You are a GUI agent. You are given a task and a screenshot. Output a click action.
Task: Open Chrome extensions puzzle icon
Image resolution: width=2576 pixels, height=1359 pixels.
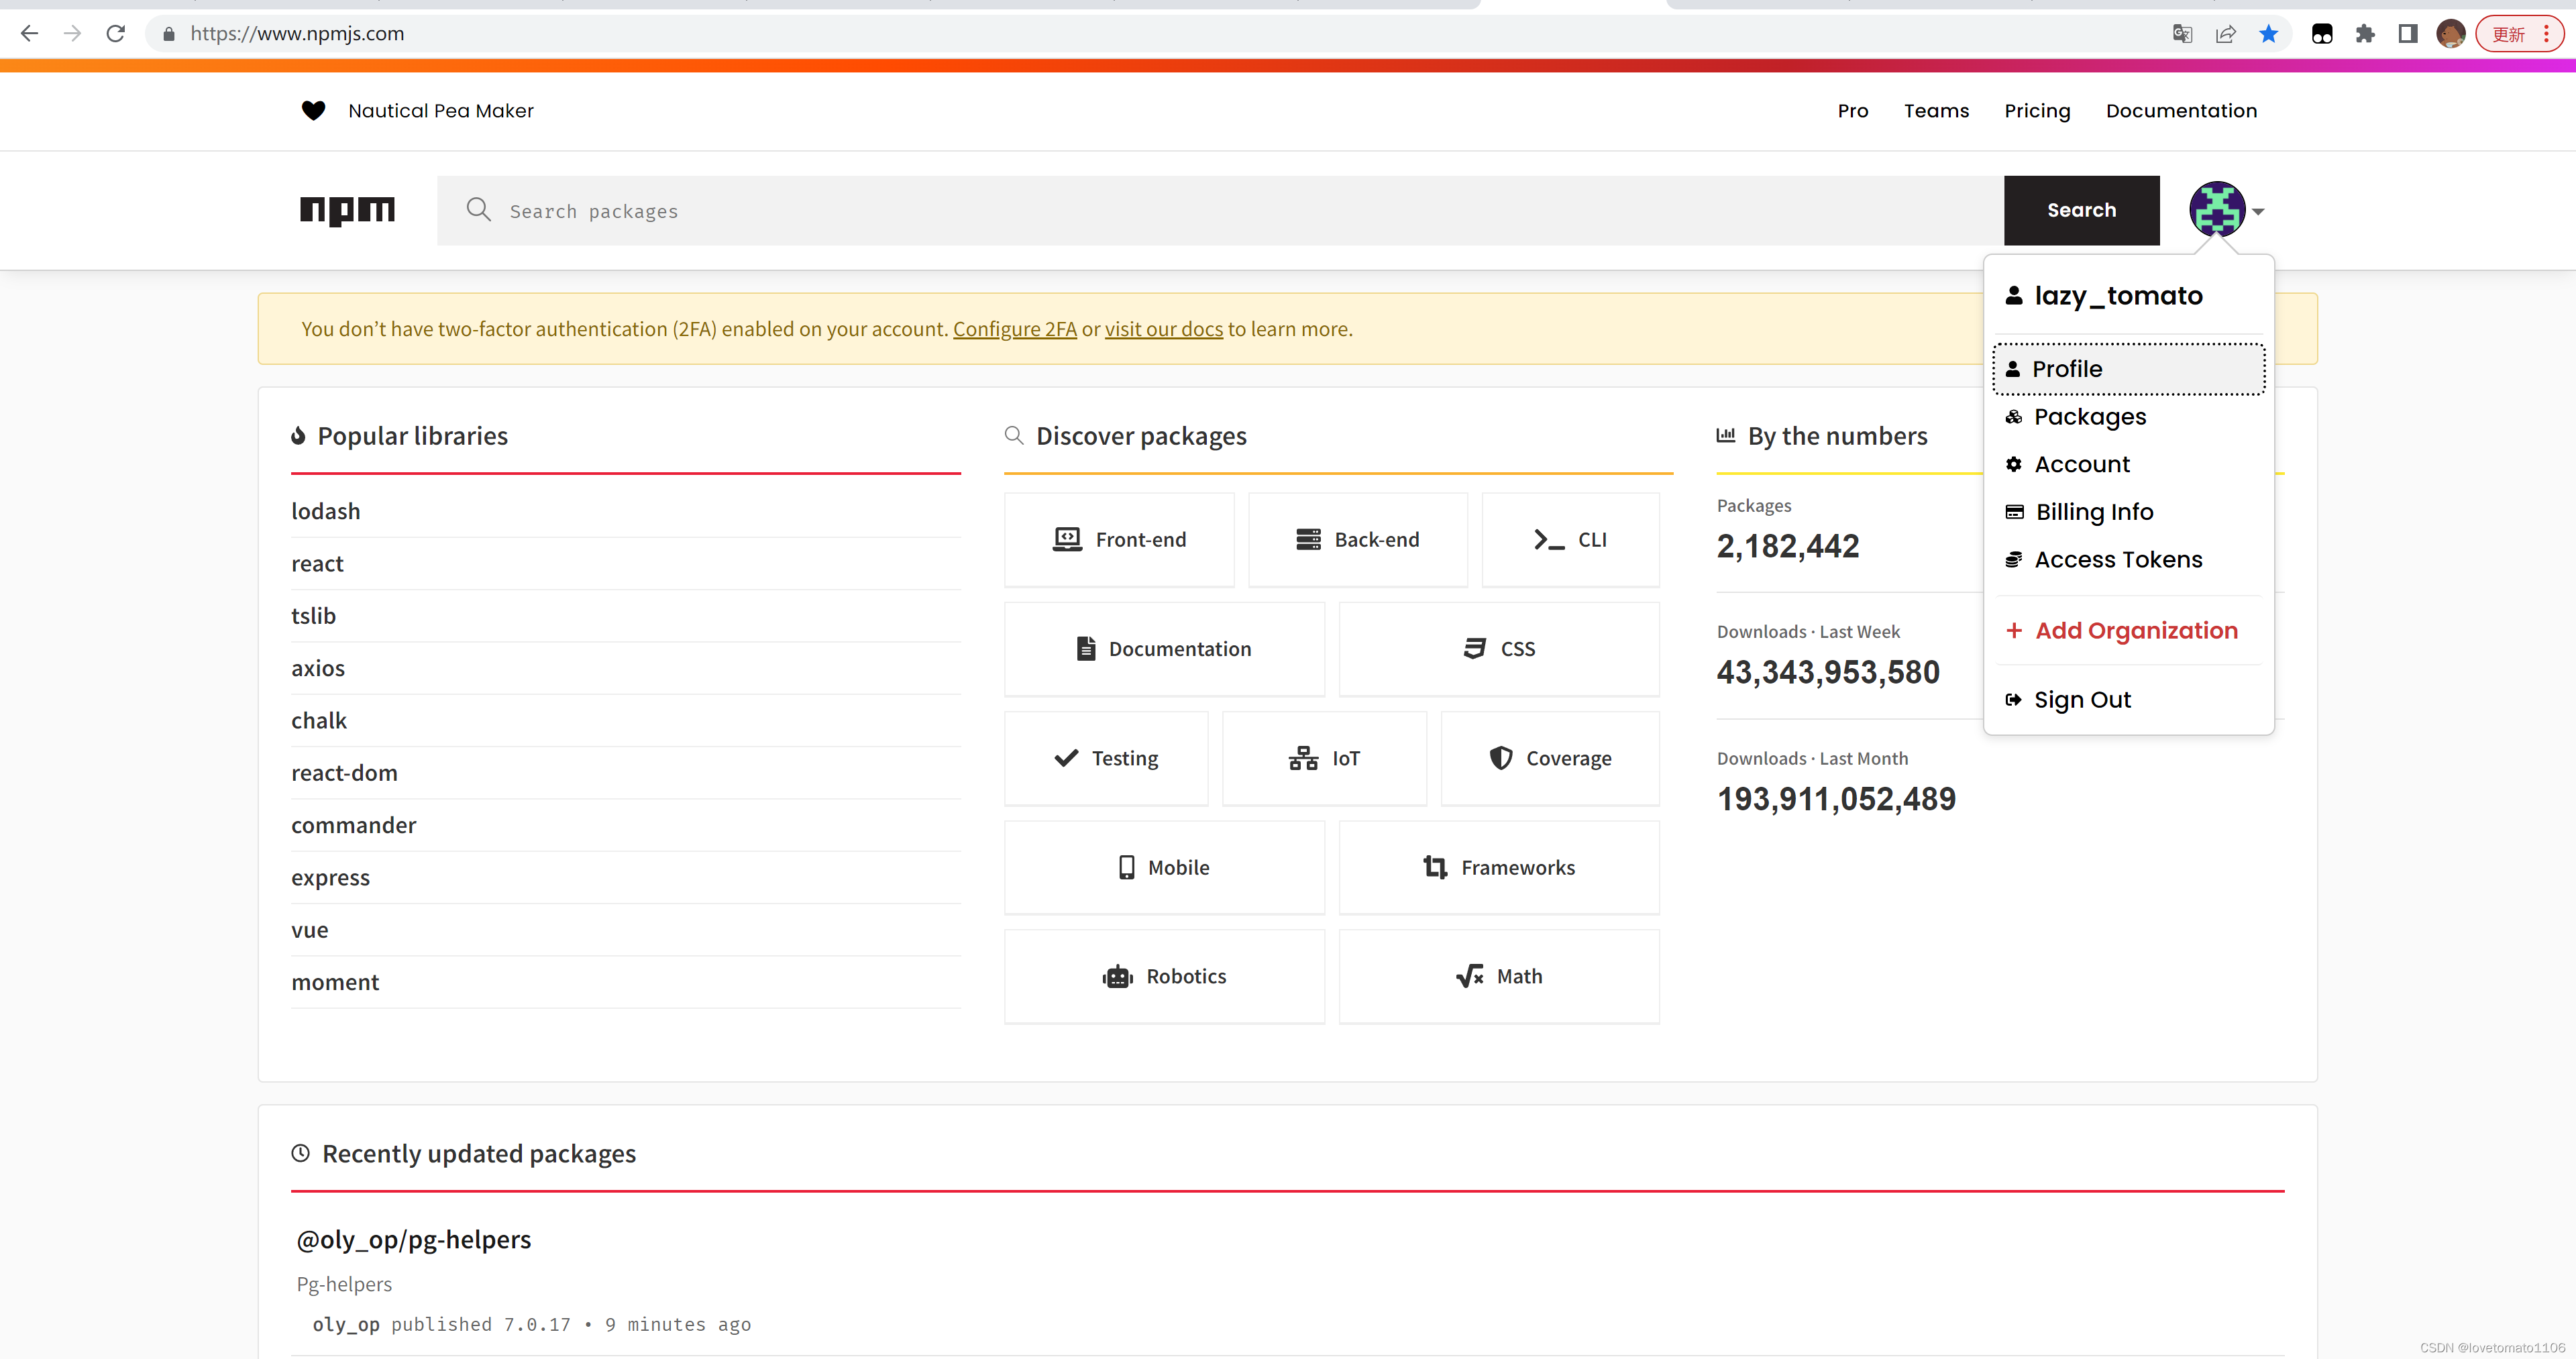(2364, 34)
